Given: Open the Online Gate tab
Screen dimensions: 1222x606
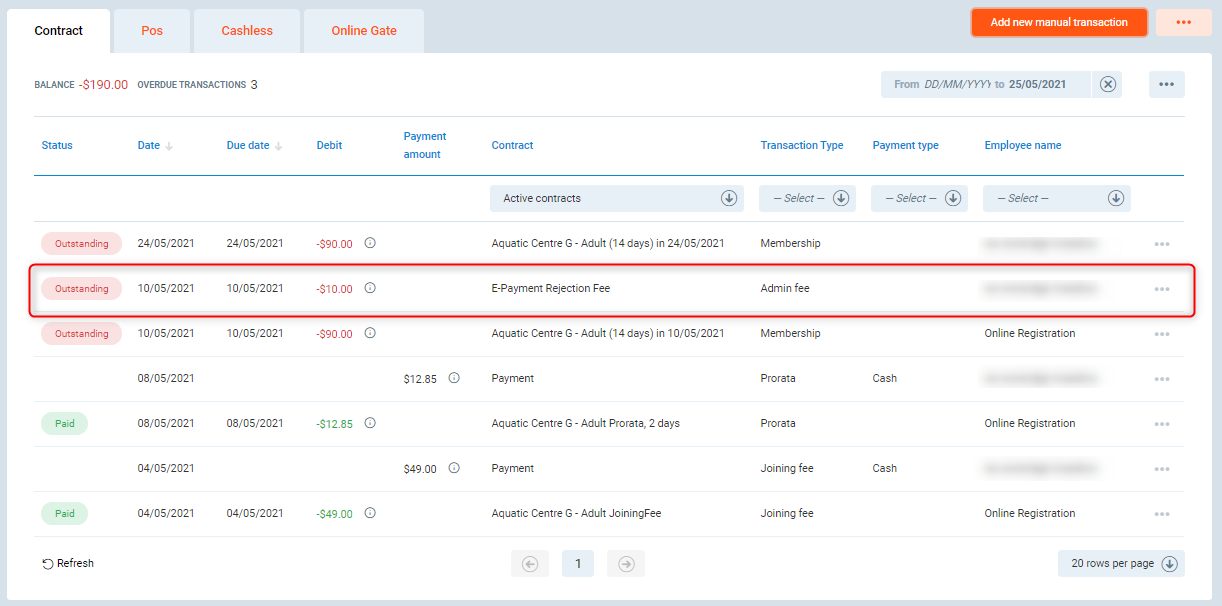Looking at the screenshot, I should (364, 31).
